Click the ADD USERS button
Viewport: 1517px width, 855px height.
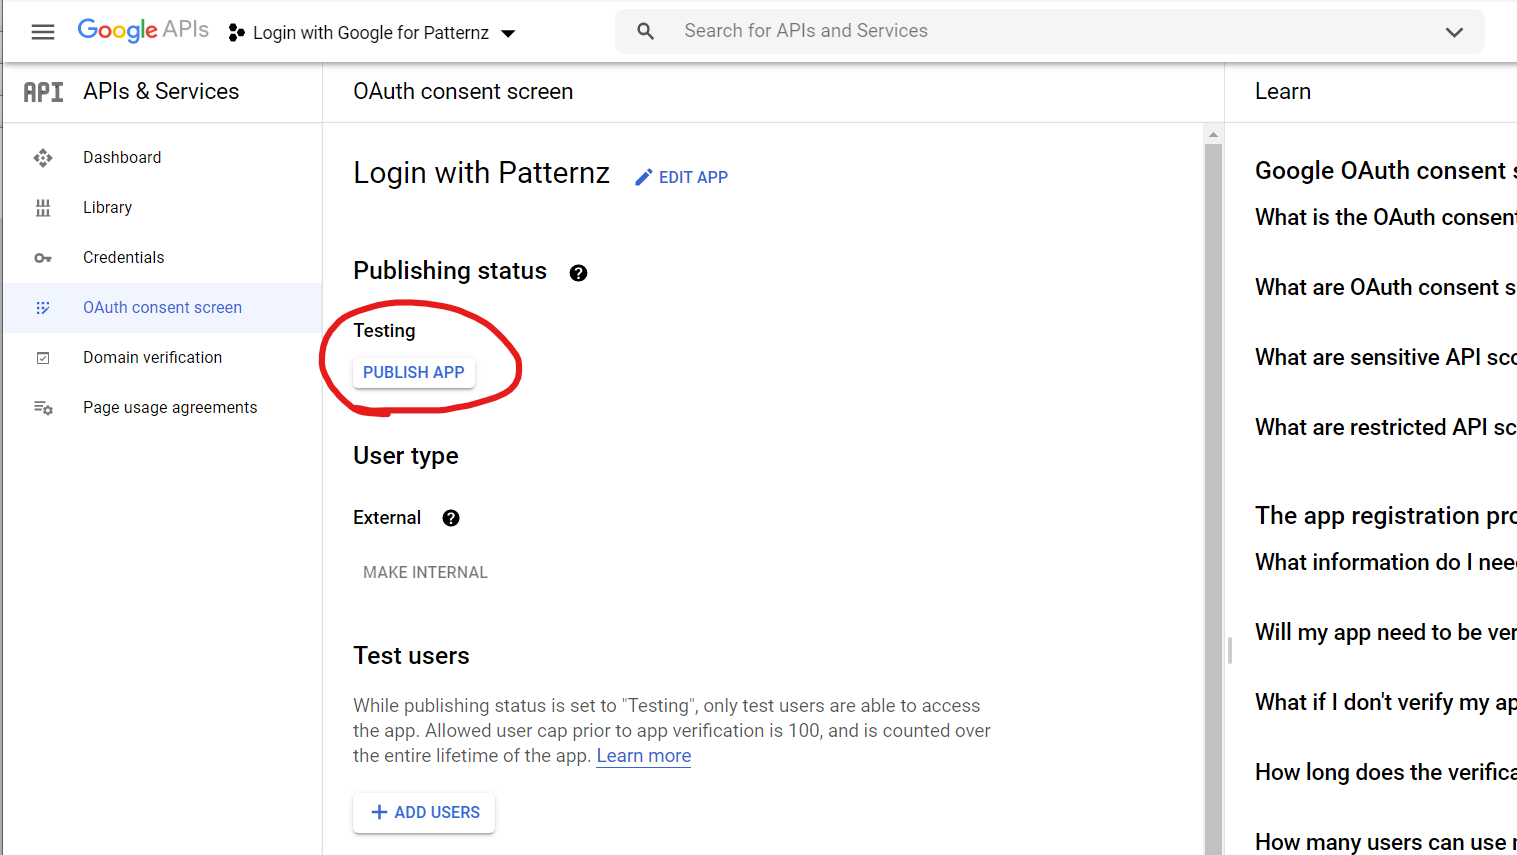(424, 812)
